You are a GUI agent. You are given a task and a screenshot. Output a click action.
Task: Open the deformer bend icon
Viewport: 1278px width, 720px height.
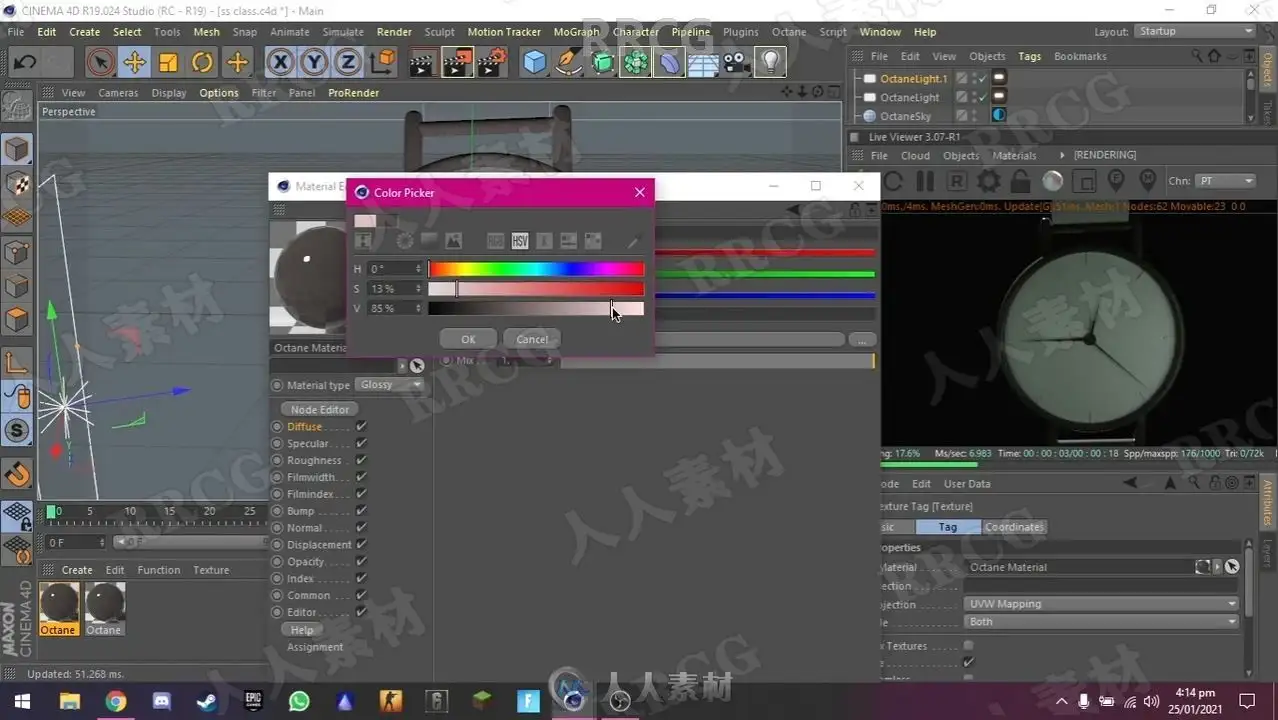pyautogui.click(x=669, y=63)
